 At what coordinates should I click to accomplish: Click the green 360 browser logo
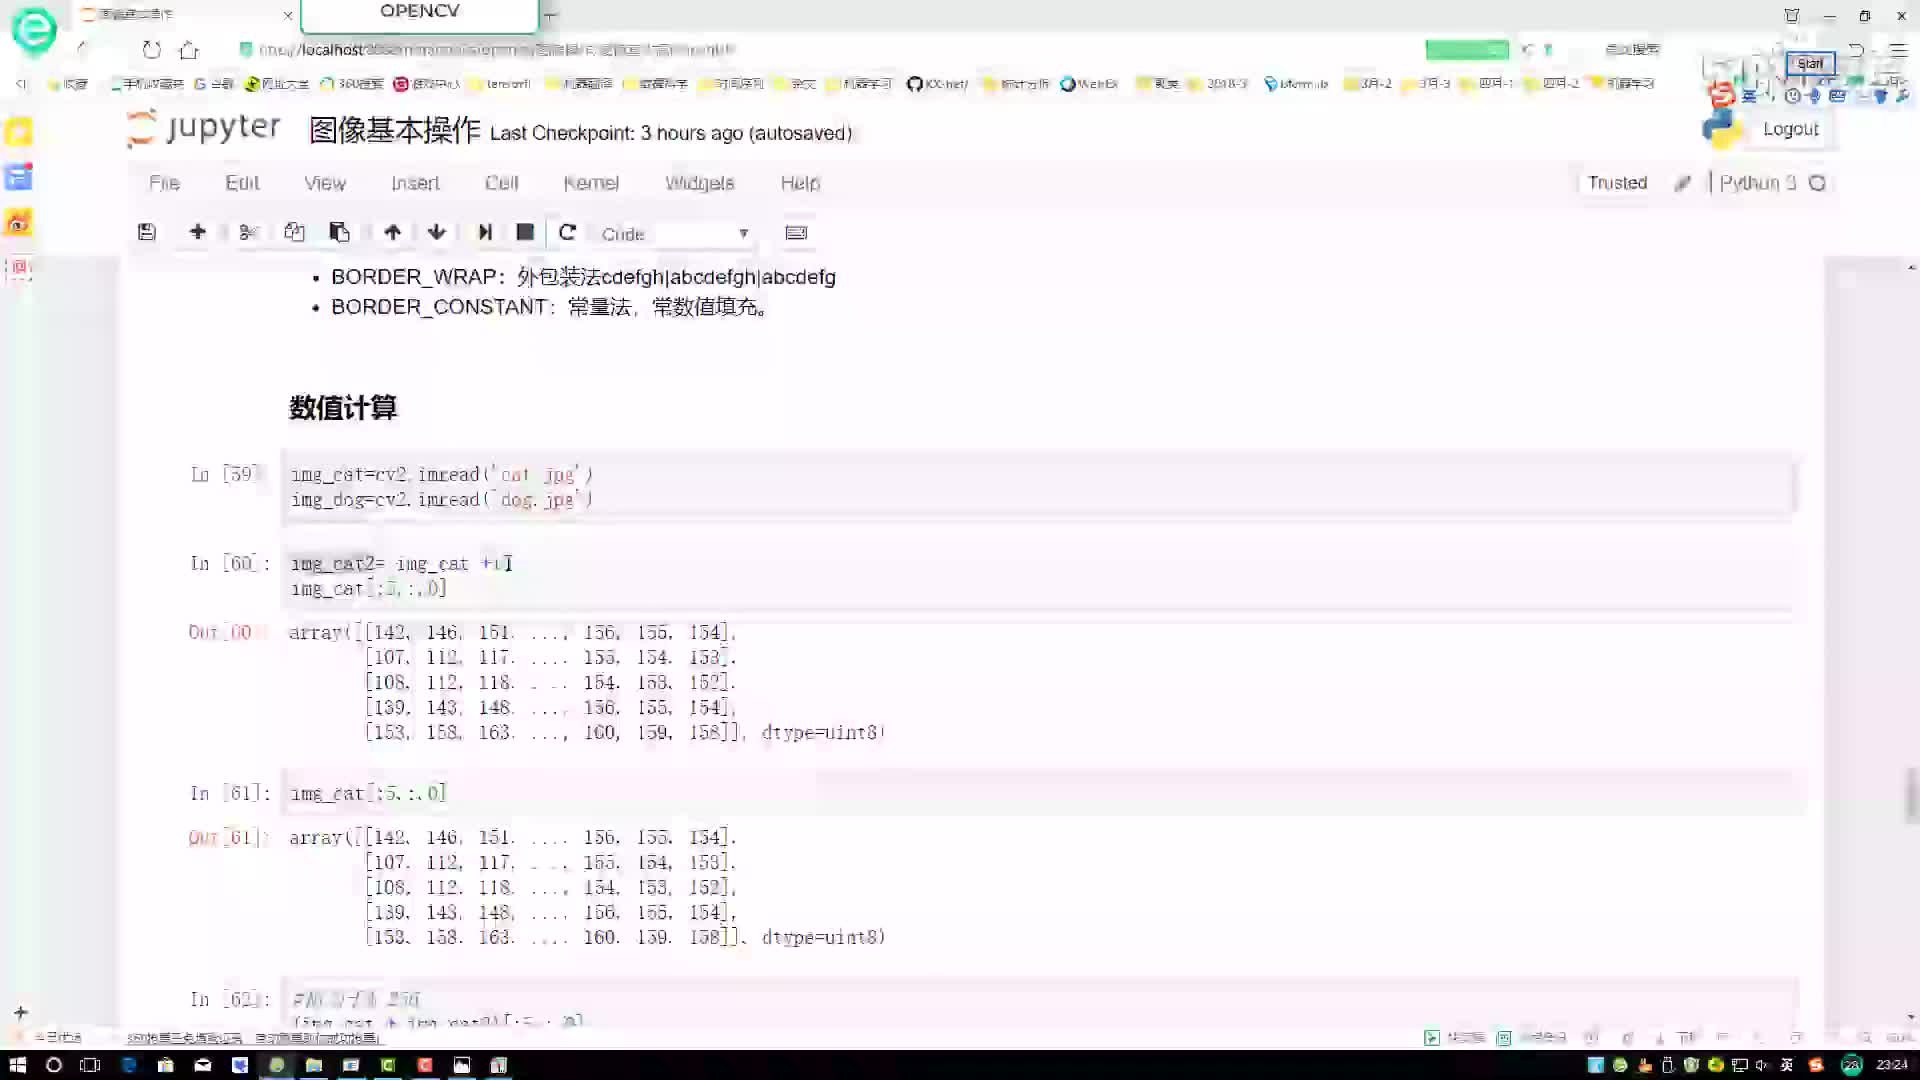[x=33, y=31]
